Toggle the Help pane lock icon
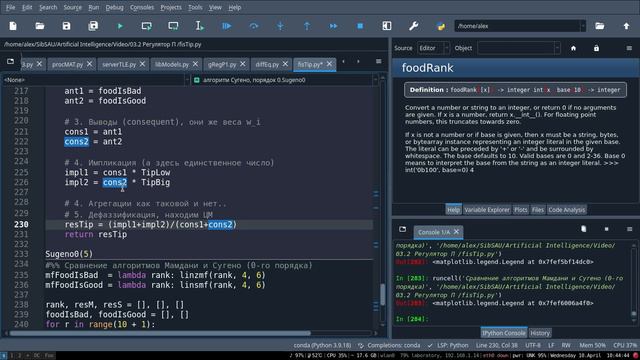 pyautogui.click(x=596, y=48)
